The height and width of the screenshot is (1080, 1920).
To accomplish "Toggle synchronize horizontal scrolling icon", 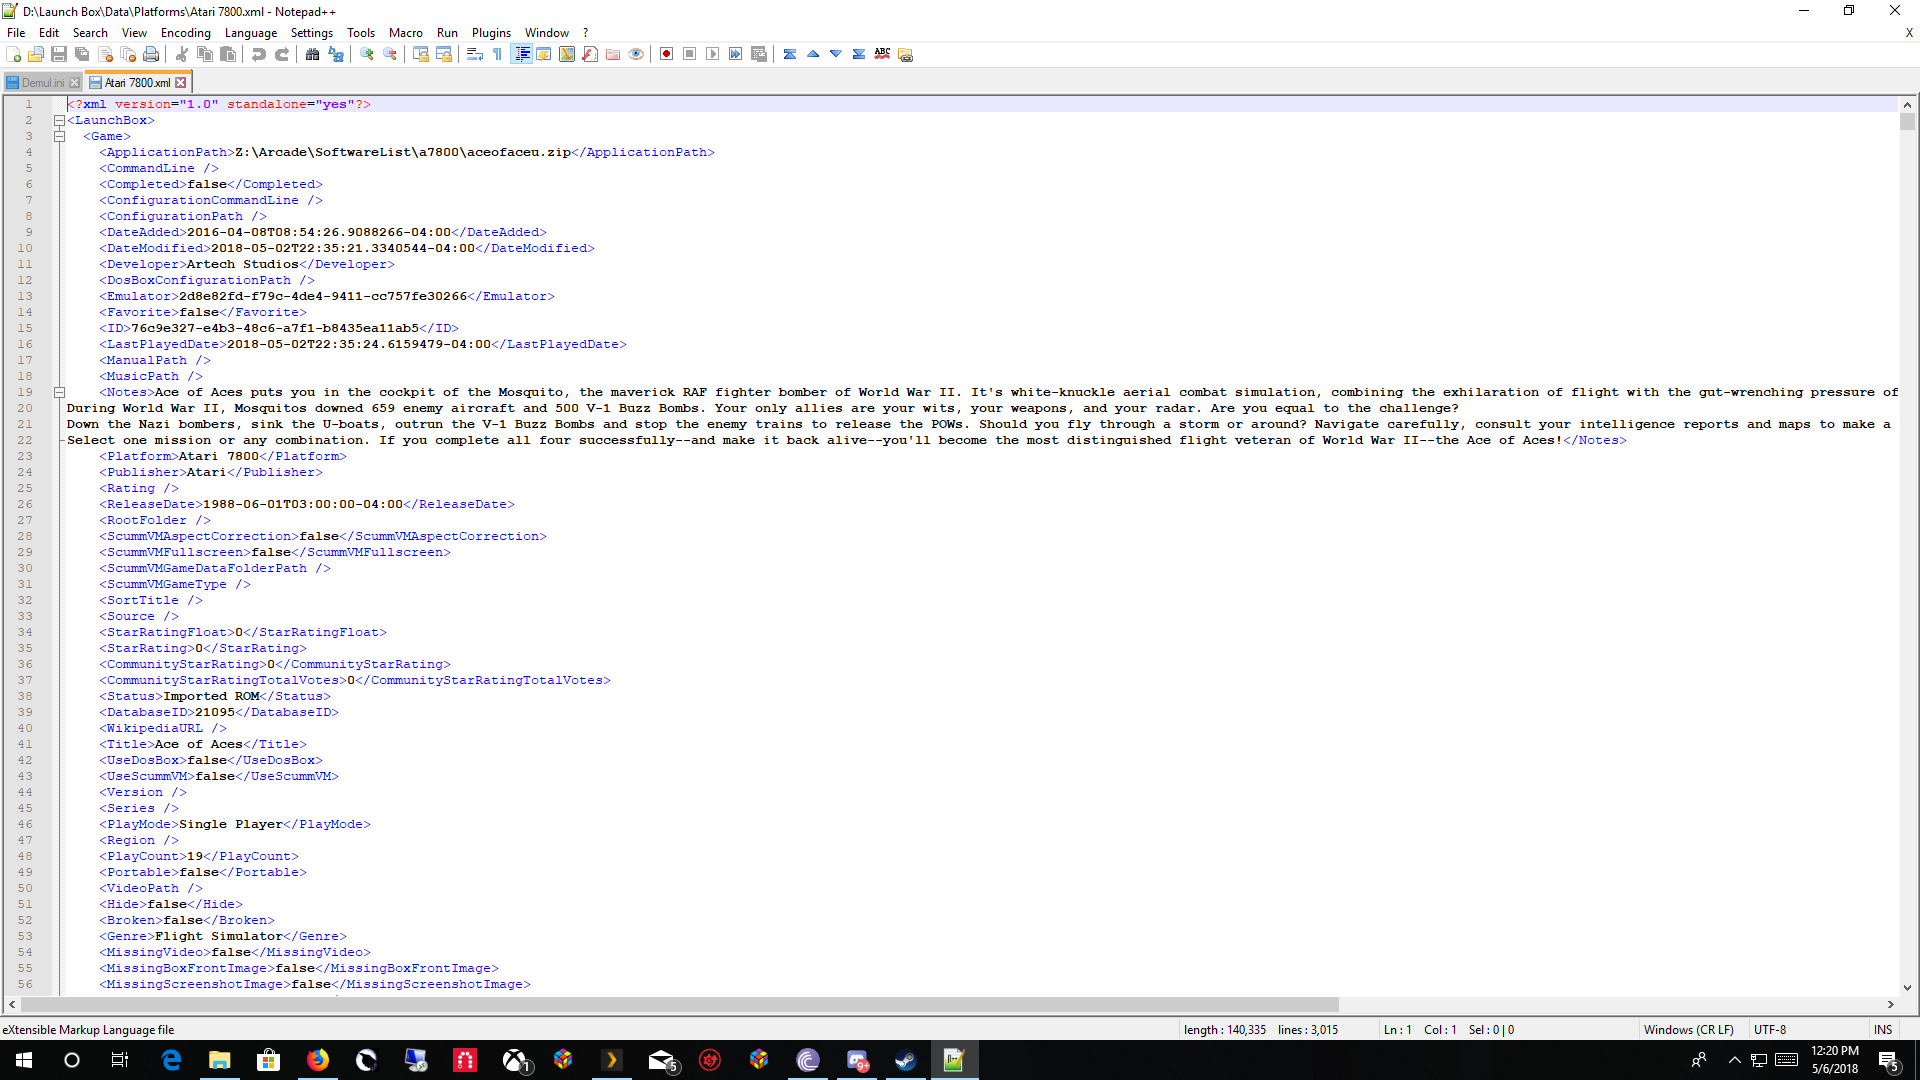I will 444,54.
